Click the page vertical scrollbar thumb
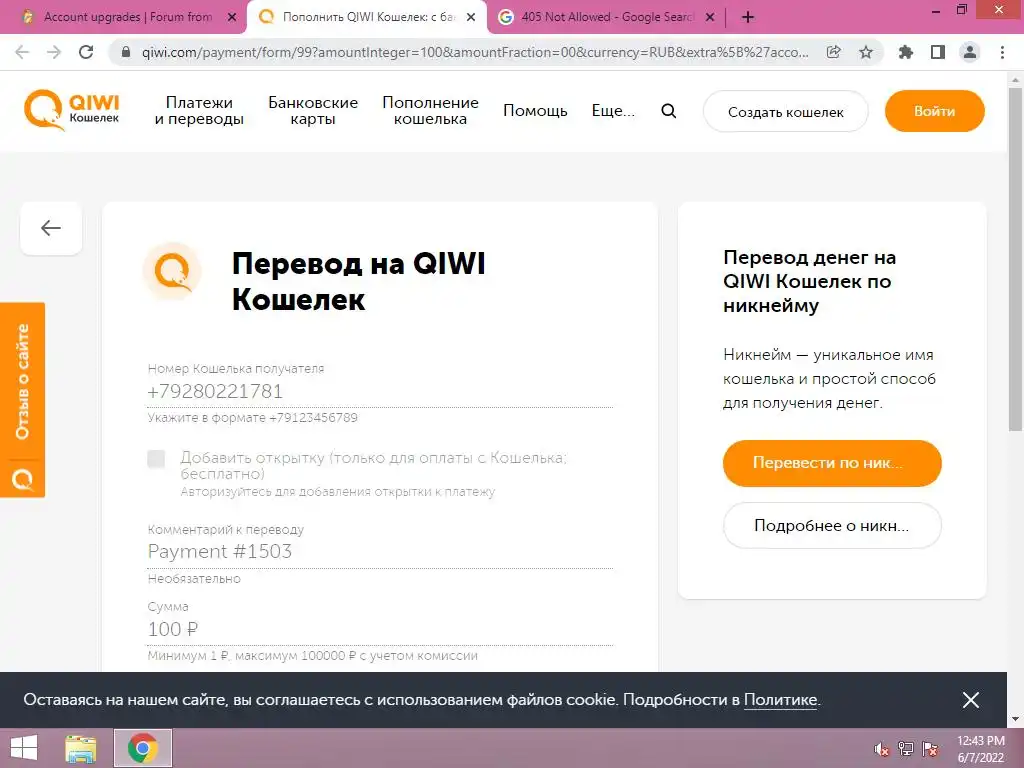Viewport: 1024px width, 768px height. [x=1015, y=258]
